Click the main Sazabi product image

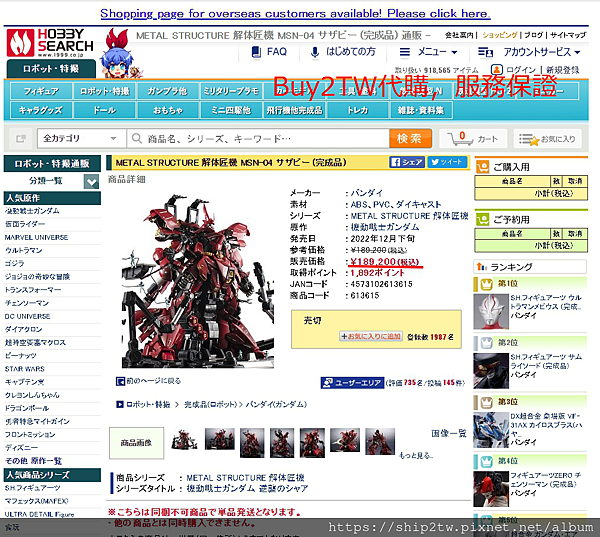click(x=198, y=282)
